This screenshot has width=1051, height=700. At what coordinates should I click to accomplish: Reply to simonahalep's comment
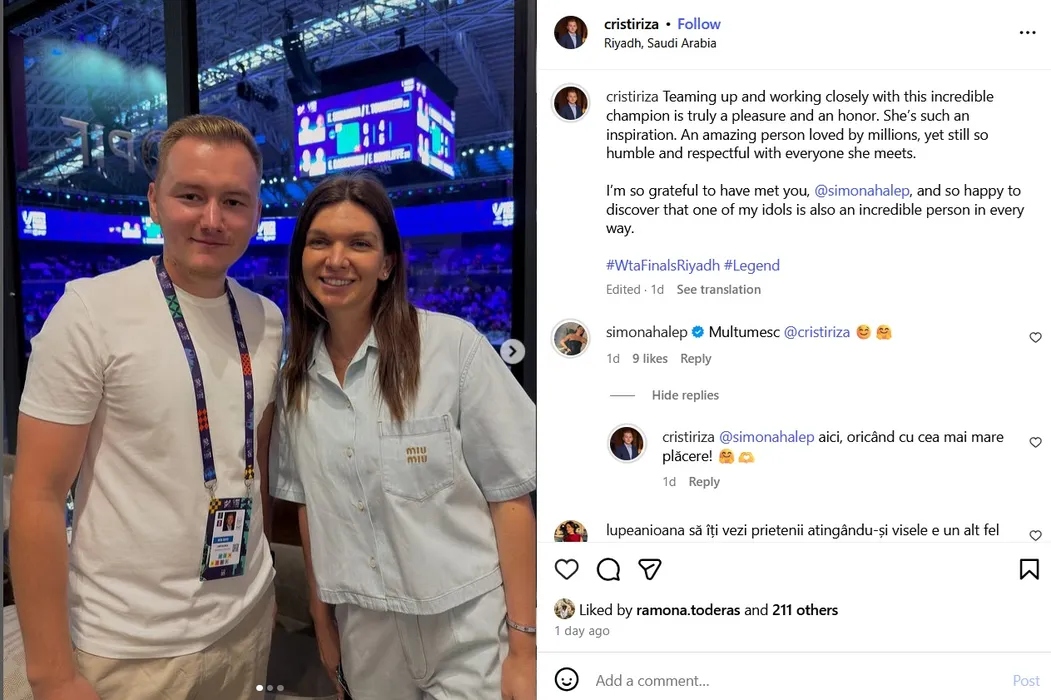[696, 359]
